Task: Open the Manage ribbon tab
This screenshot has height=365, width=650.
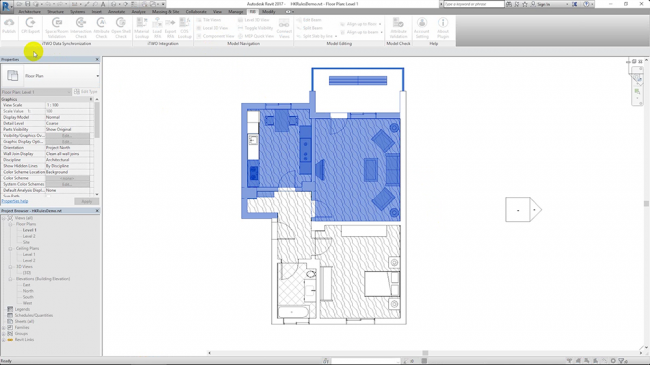Action: point(235,12)
